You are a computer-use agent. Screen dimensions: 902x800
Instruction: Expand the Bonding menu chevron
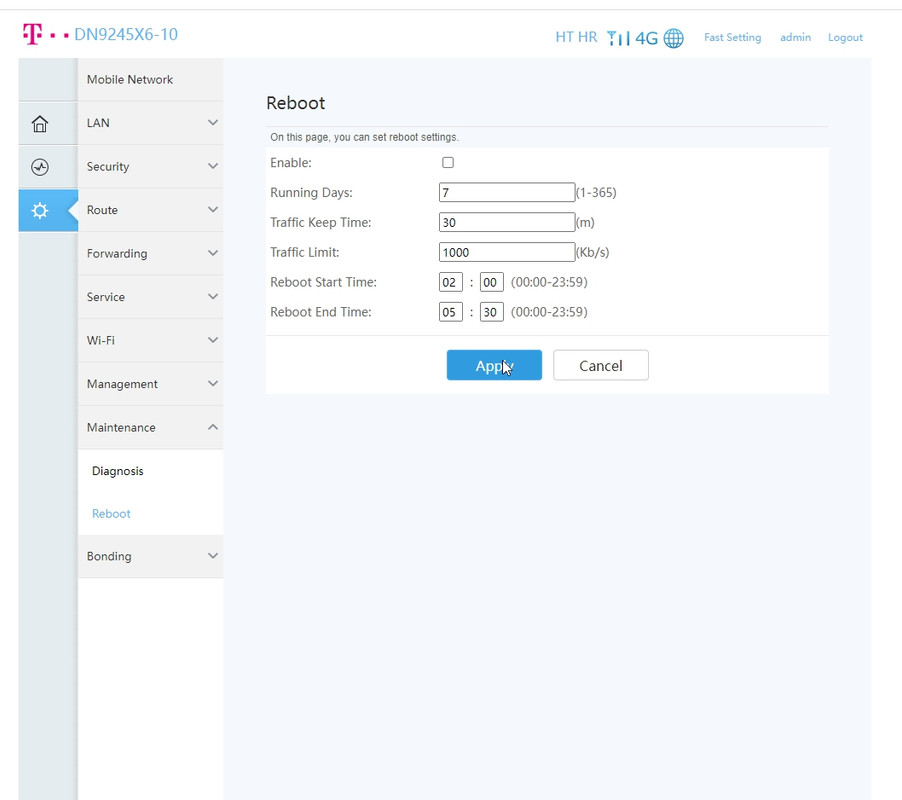point(213,556)
